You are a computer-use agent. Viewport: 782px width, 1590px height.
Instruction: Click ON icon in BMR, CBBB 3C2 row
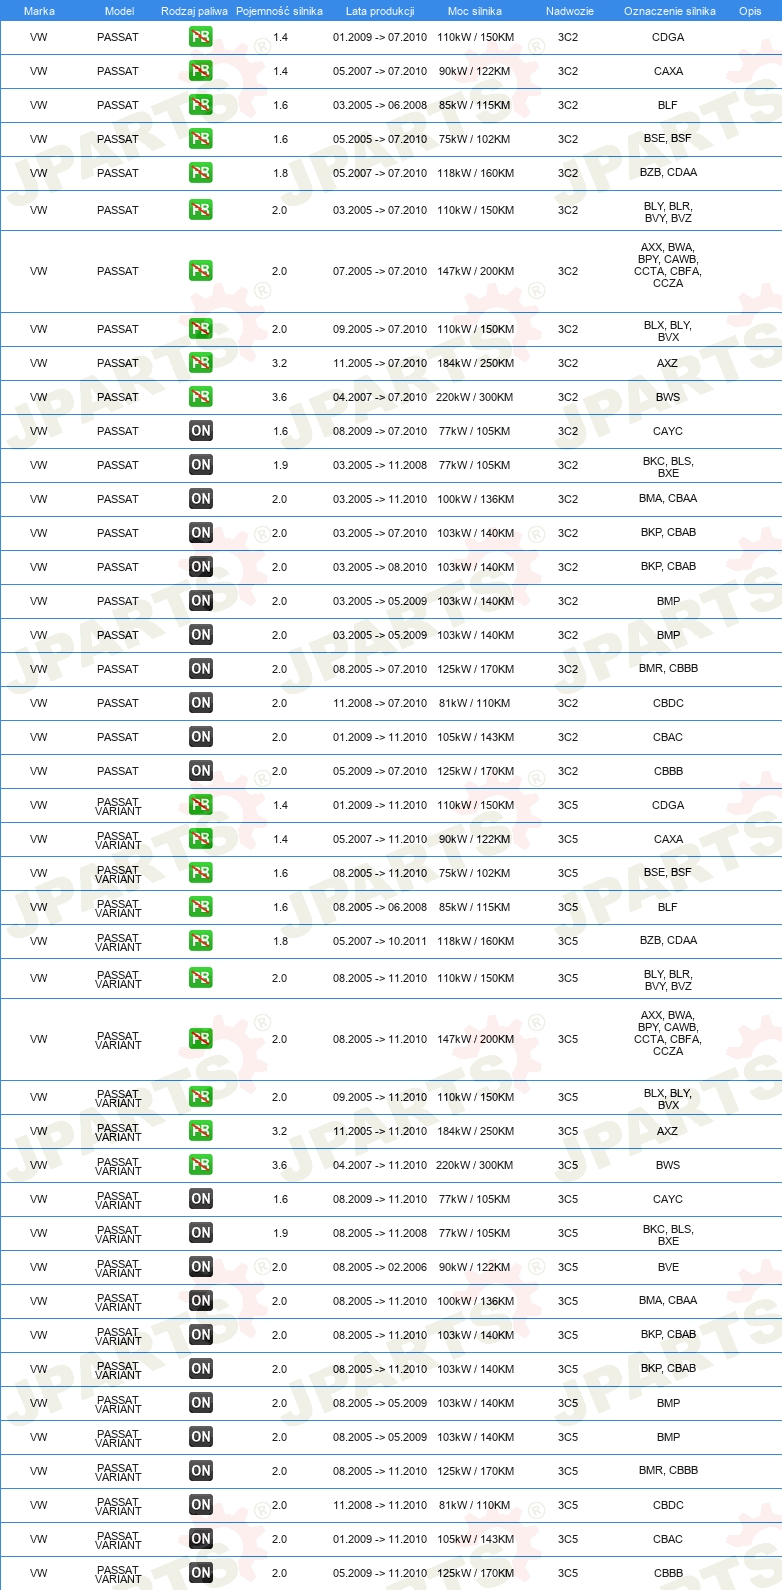click(201, 669)
